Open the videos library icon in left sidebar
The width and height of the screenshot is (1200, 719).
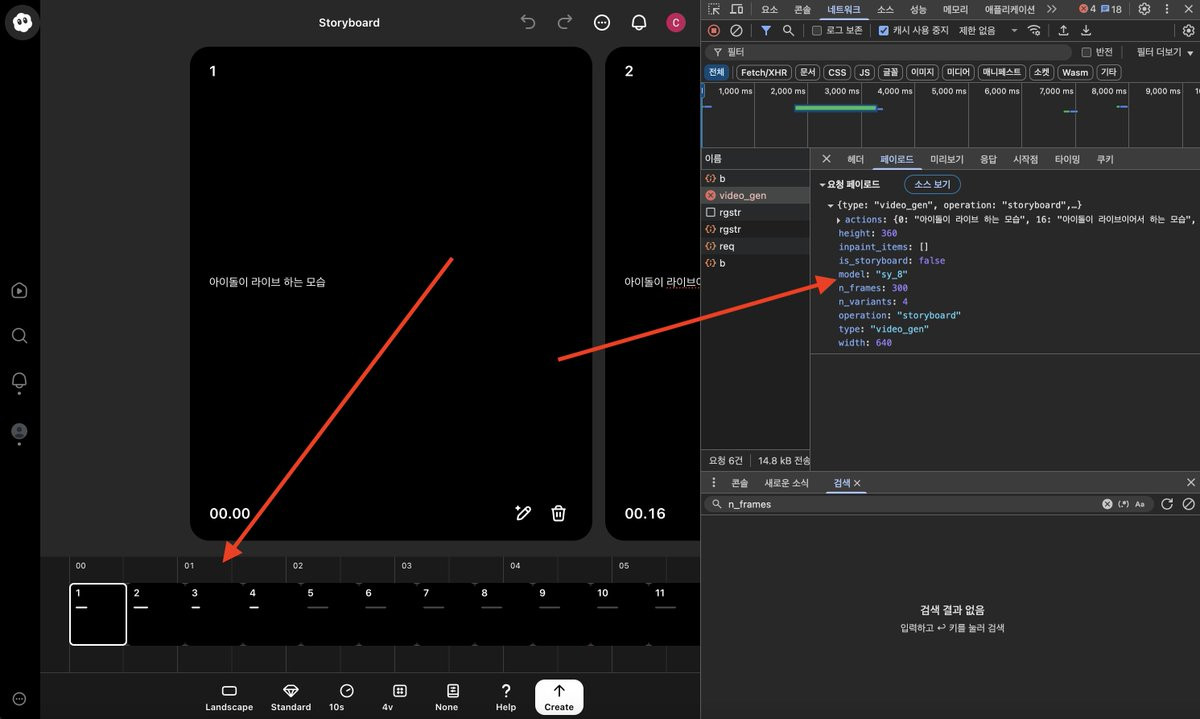click(19, 291)
